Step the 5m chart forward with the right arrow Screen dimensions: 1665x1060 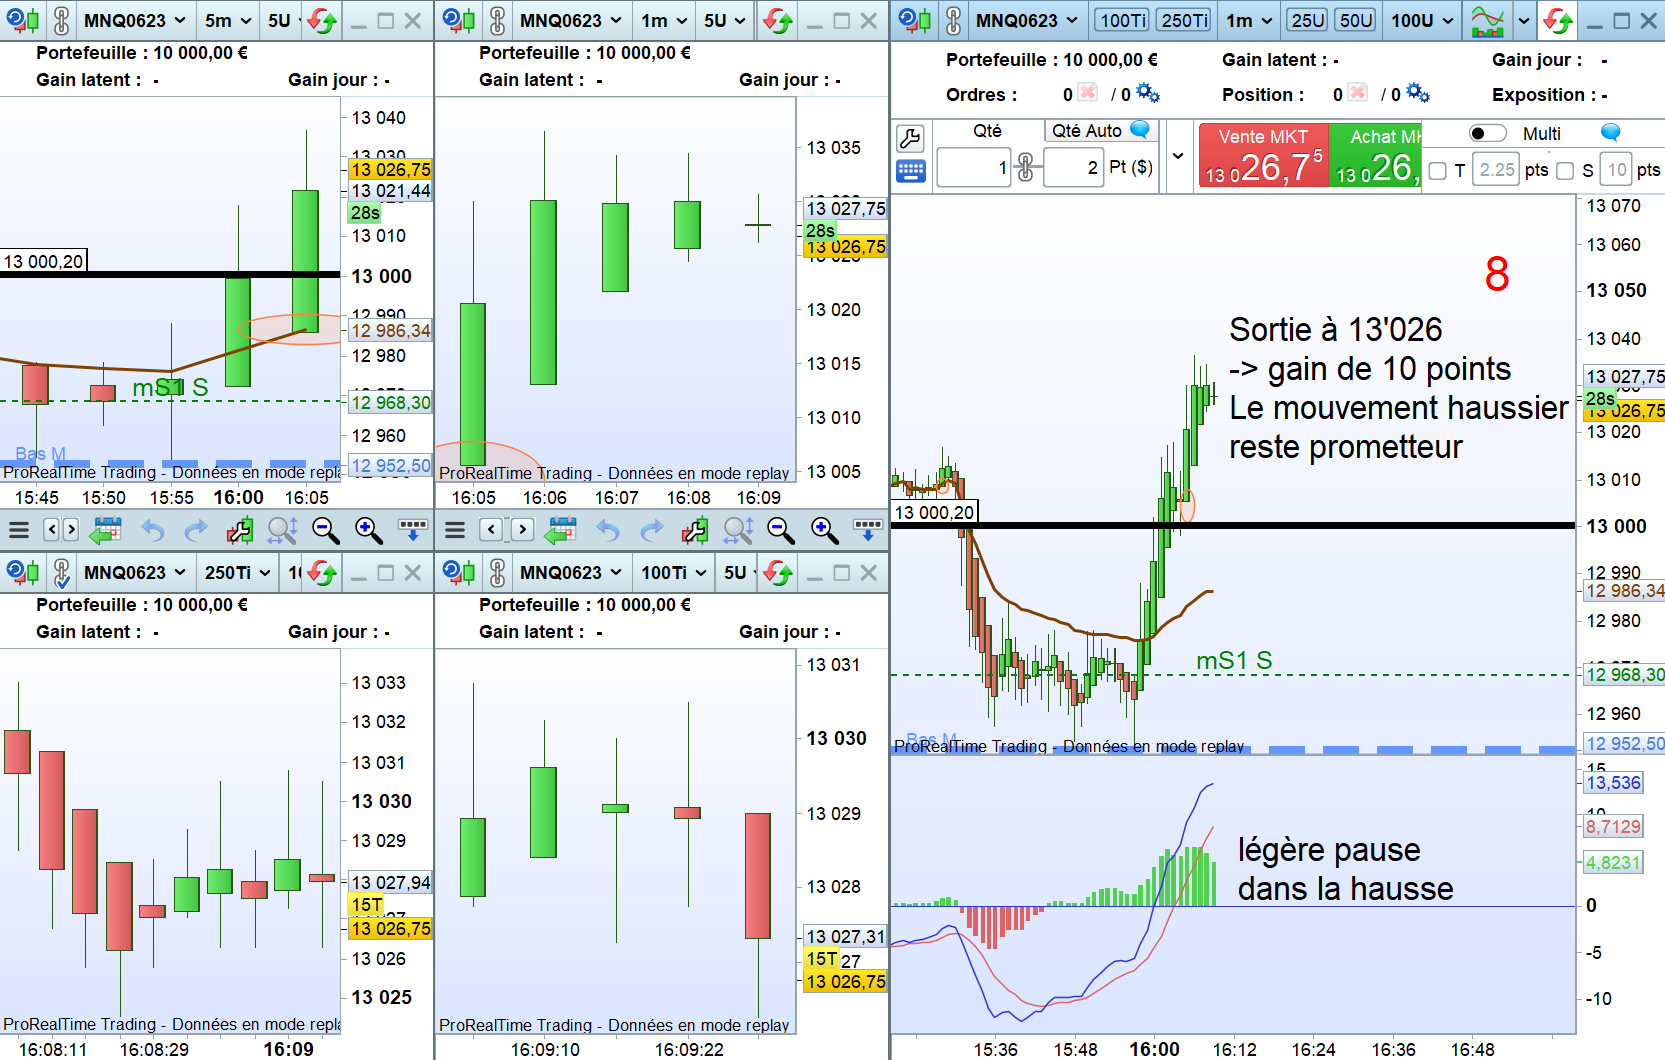pyautogui.click(x=71, y=530)
